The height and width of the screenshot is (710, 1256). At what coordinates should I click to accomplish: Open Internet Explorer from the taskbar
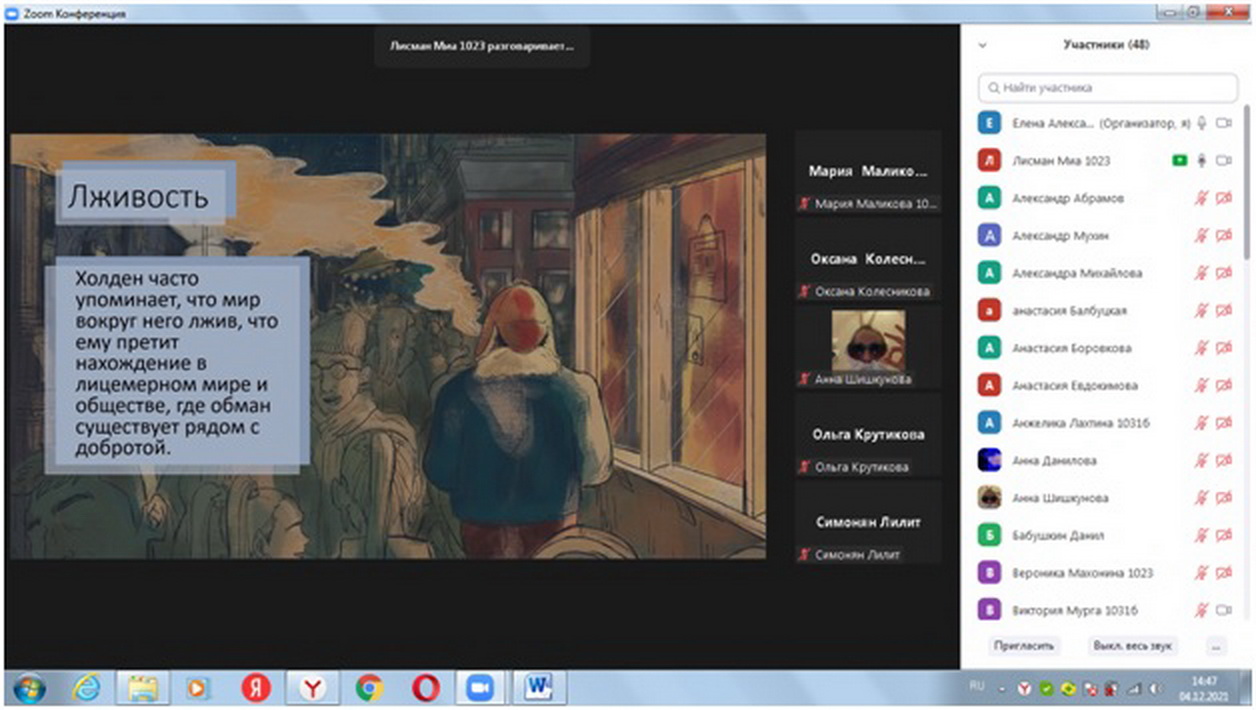[x=86, y=688]
